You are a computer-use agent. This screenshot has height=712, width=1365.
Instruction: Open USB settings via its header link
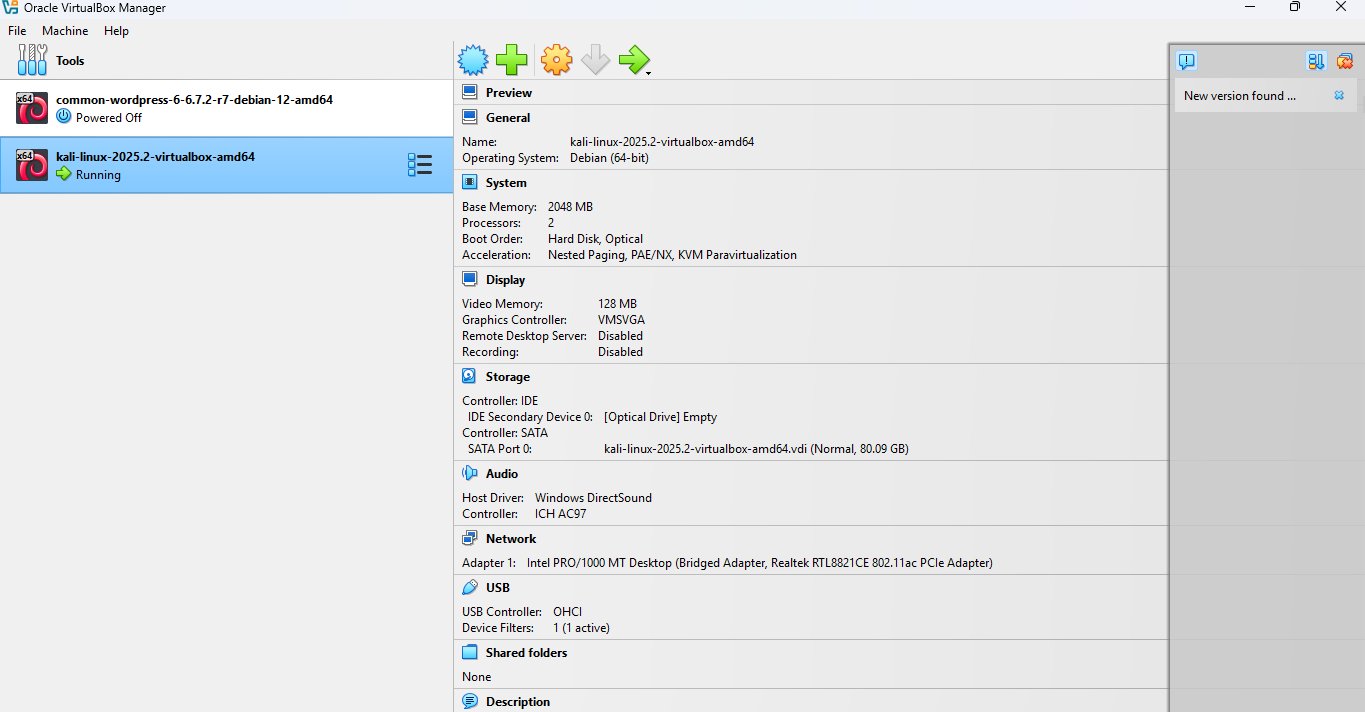tap(498, 587)
